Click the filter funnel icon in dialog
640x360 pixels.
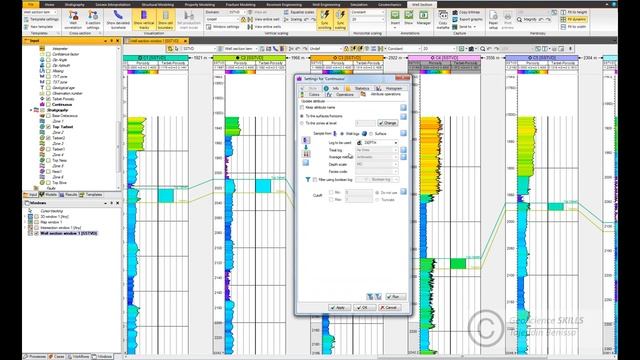307,180
